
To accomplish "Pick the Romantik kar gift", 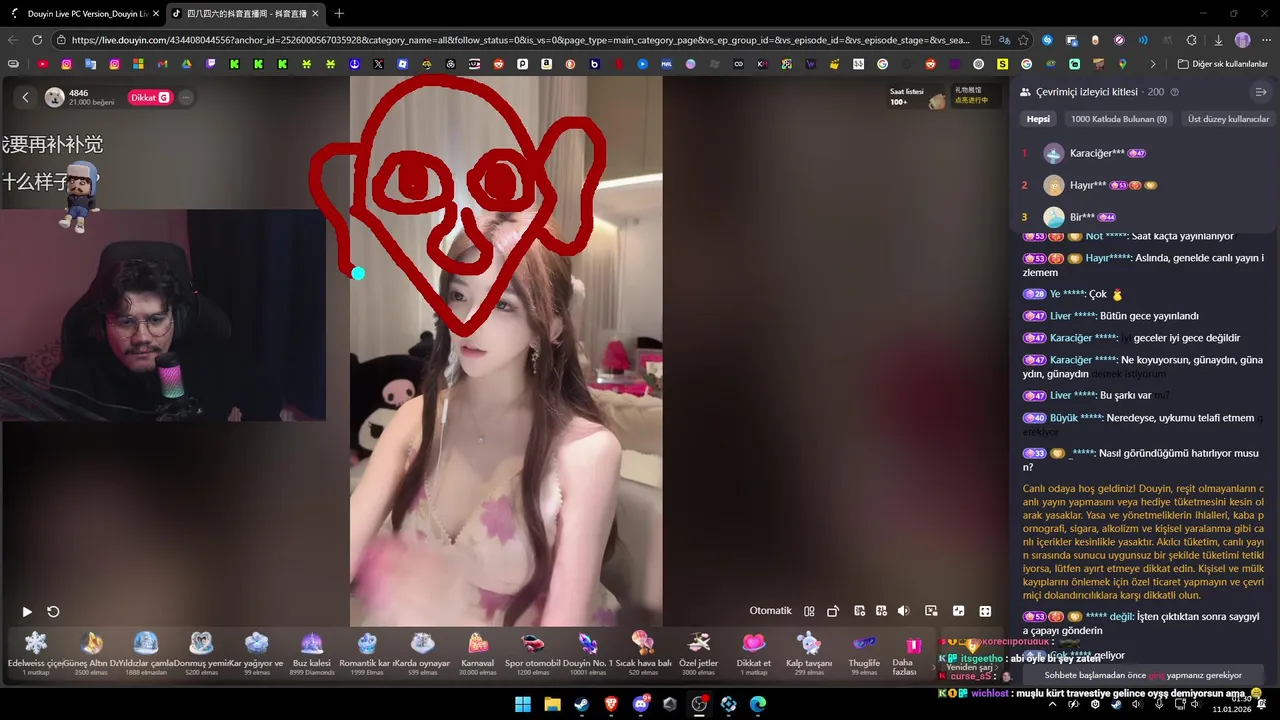I will 367,653.
